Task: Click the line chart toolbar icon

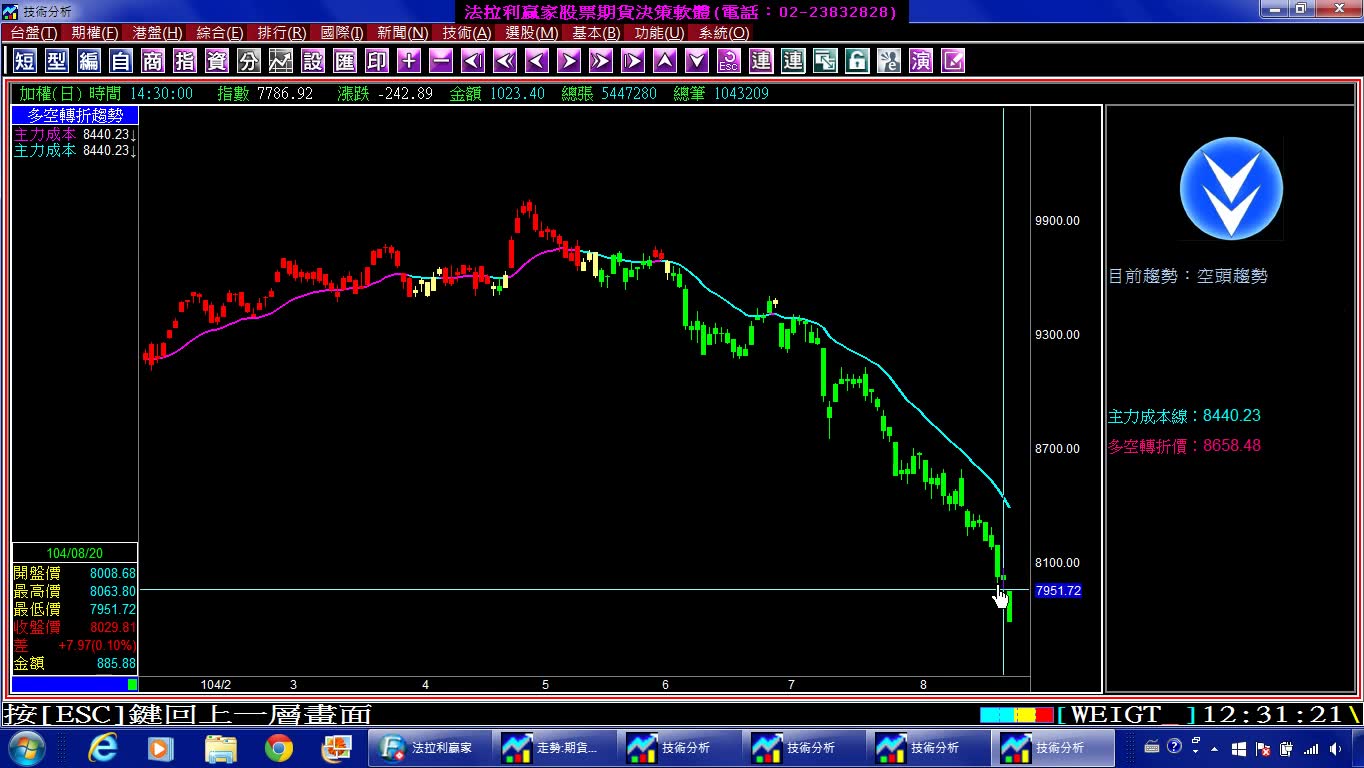Action: coord(281,61)
